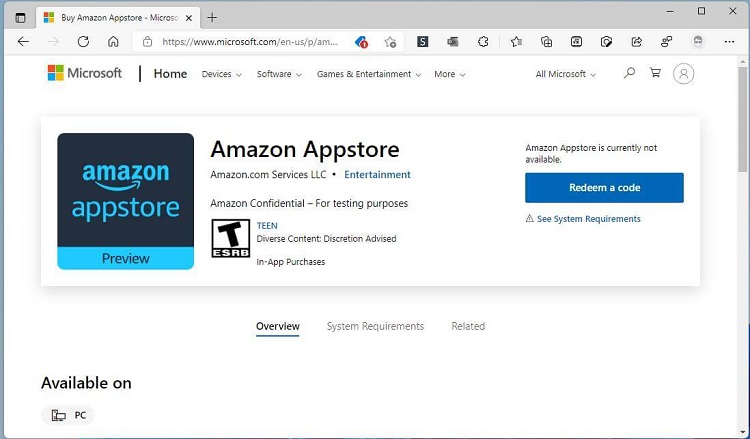Click the page vertical scrollbar thumb
Image resolution: width=750 pixels, height=439 pixels.
click(742, 120)
